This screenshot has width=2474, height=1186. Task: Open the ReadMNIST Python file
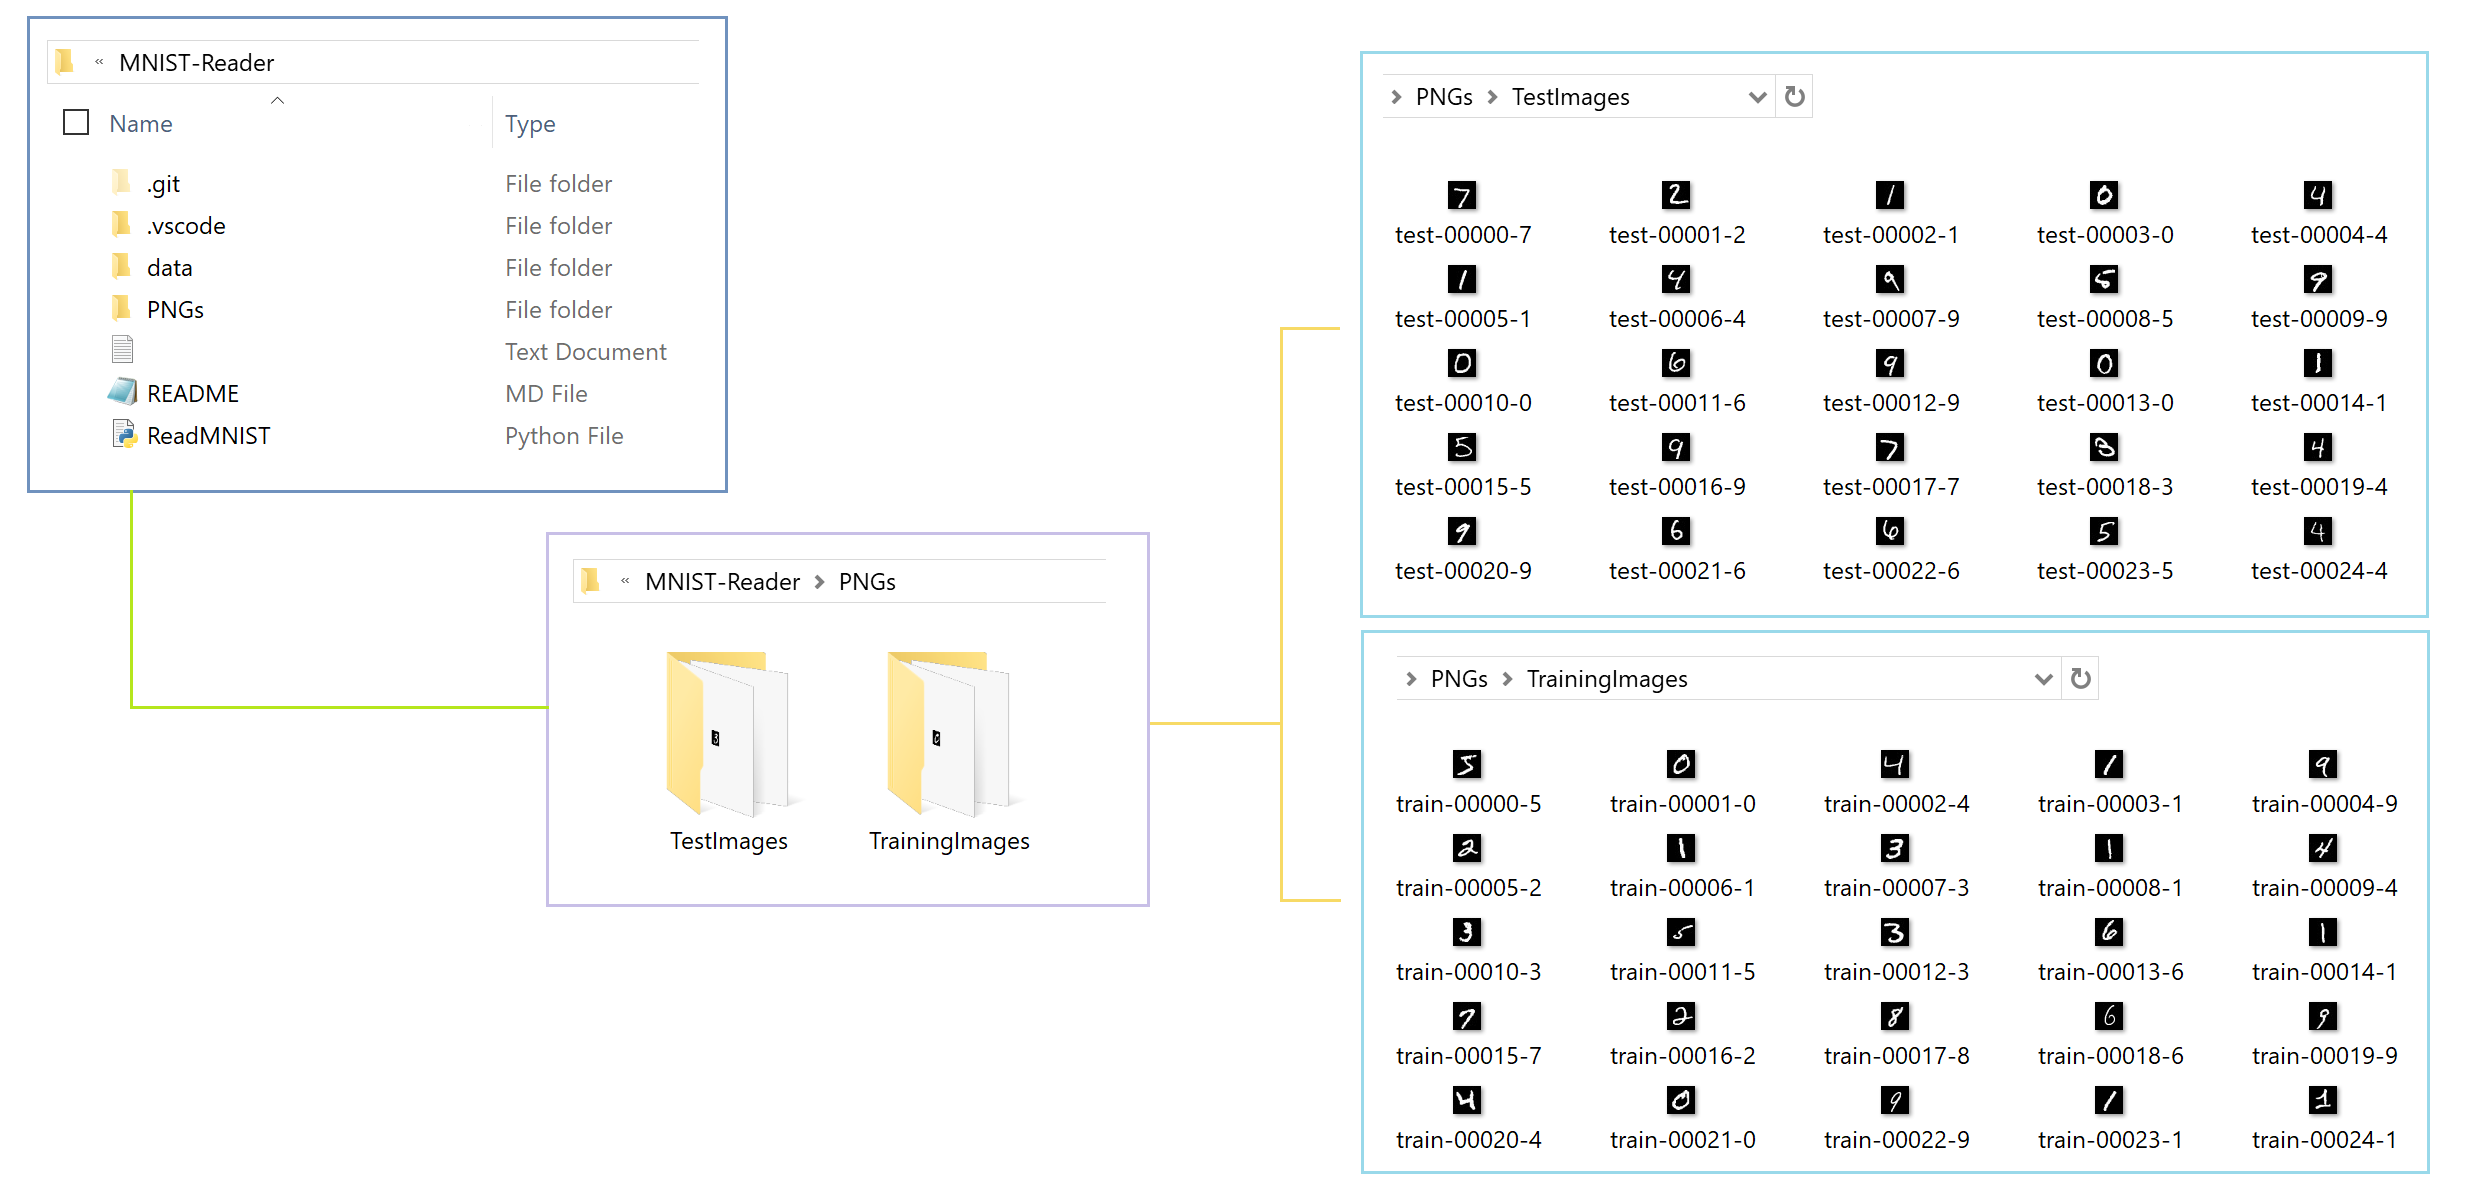[x=208, y=435]
